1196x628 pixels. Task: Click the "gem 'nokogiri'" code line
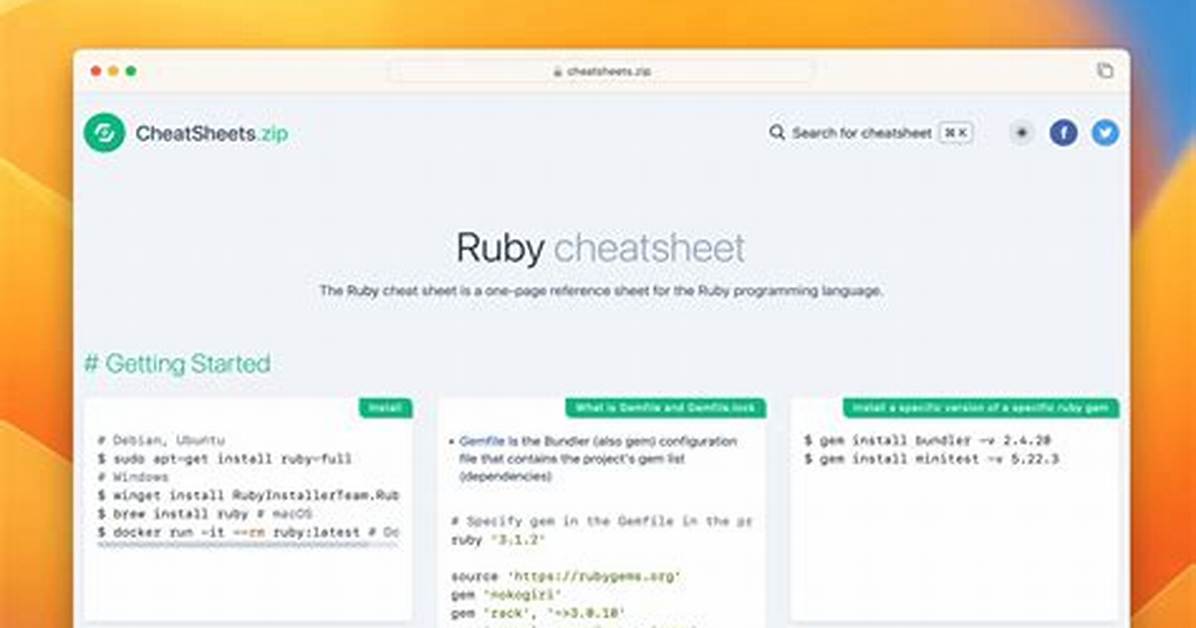[506, 594]
